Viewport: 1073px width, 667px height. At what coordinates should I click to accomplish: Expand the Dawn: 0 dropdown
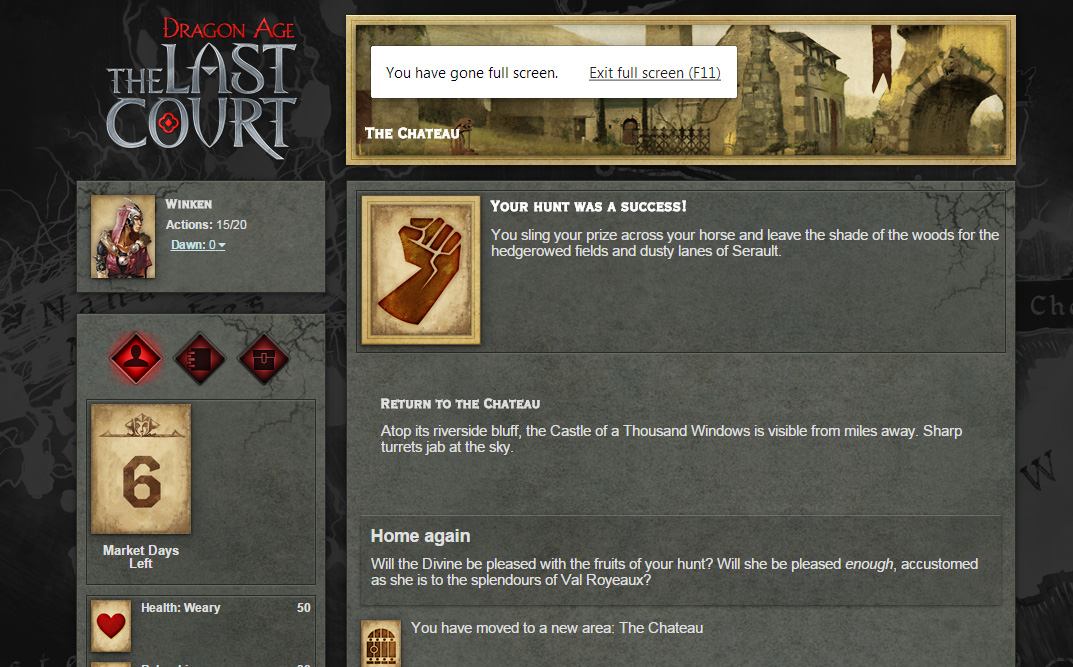point(198,245)
